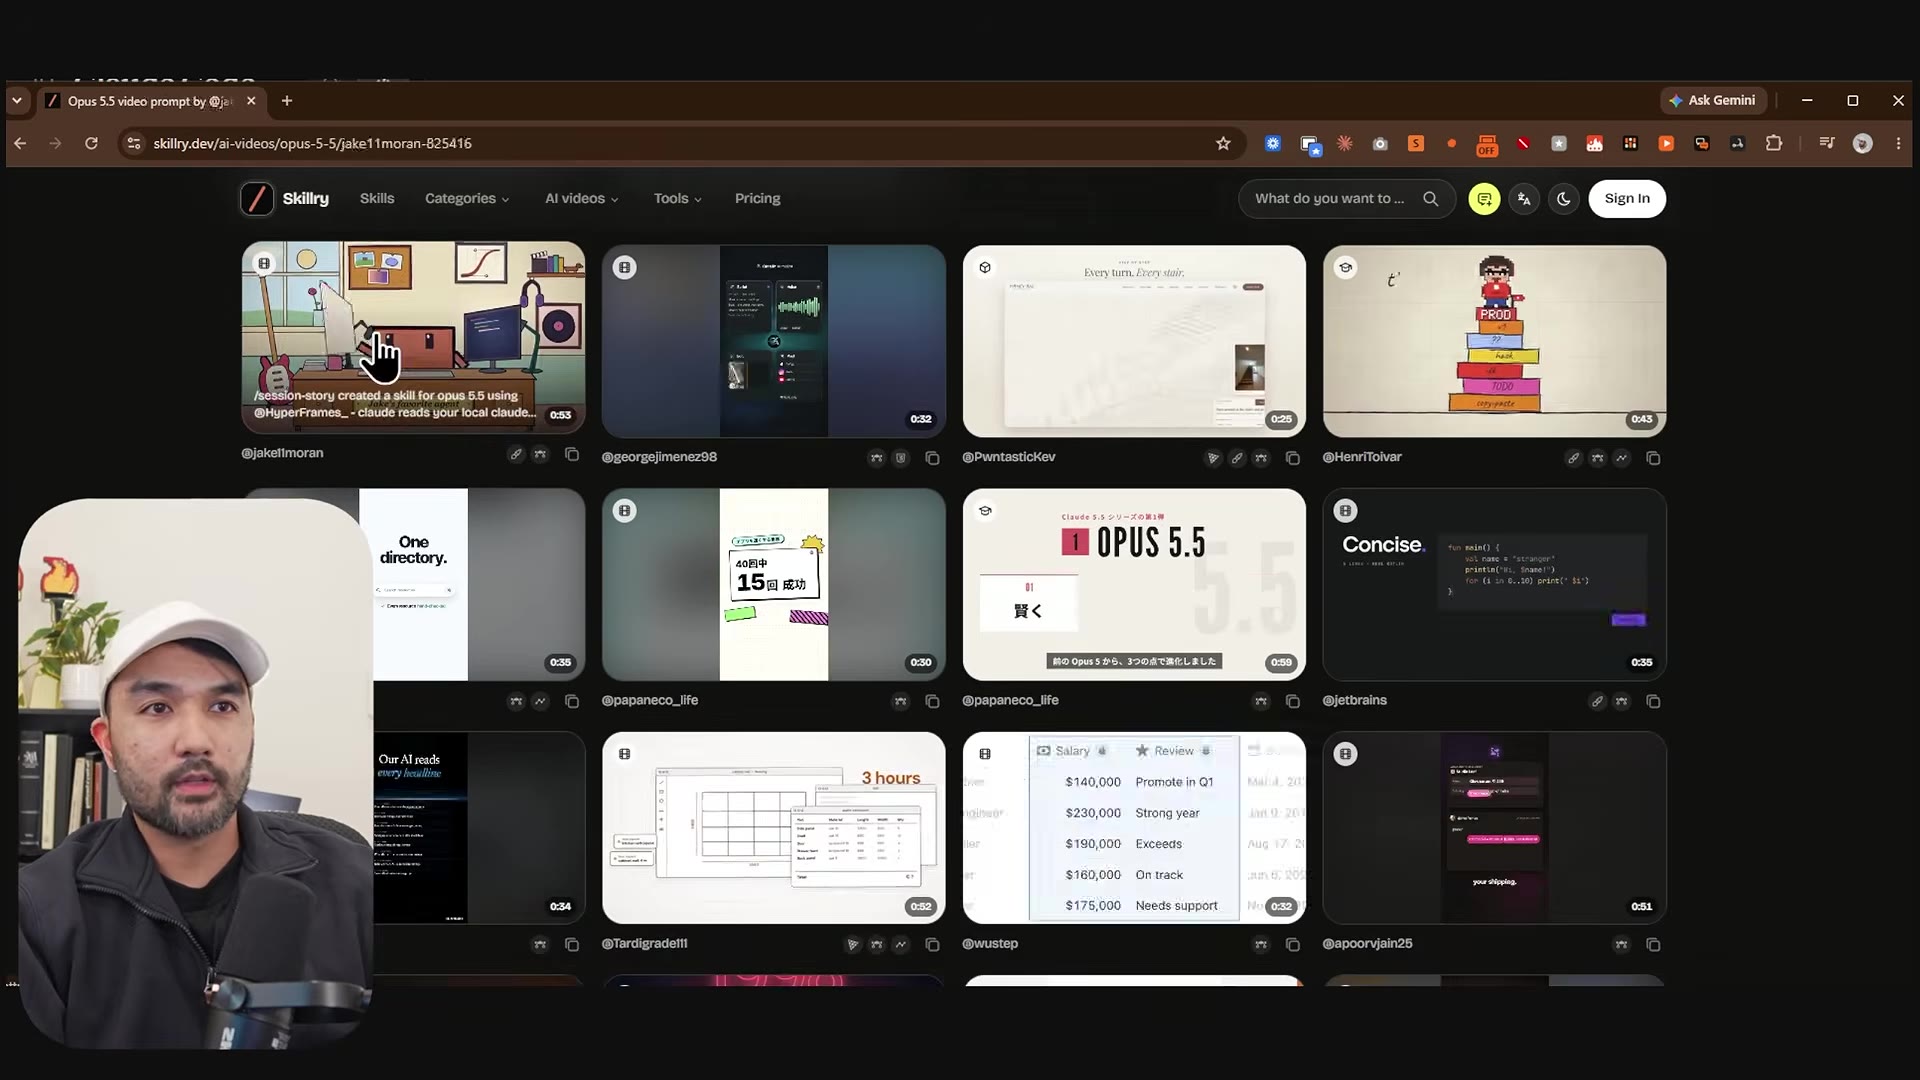
Task: Click the Ask Gemini button
Action: coord(1712,100)
